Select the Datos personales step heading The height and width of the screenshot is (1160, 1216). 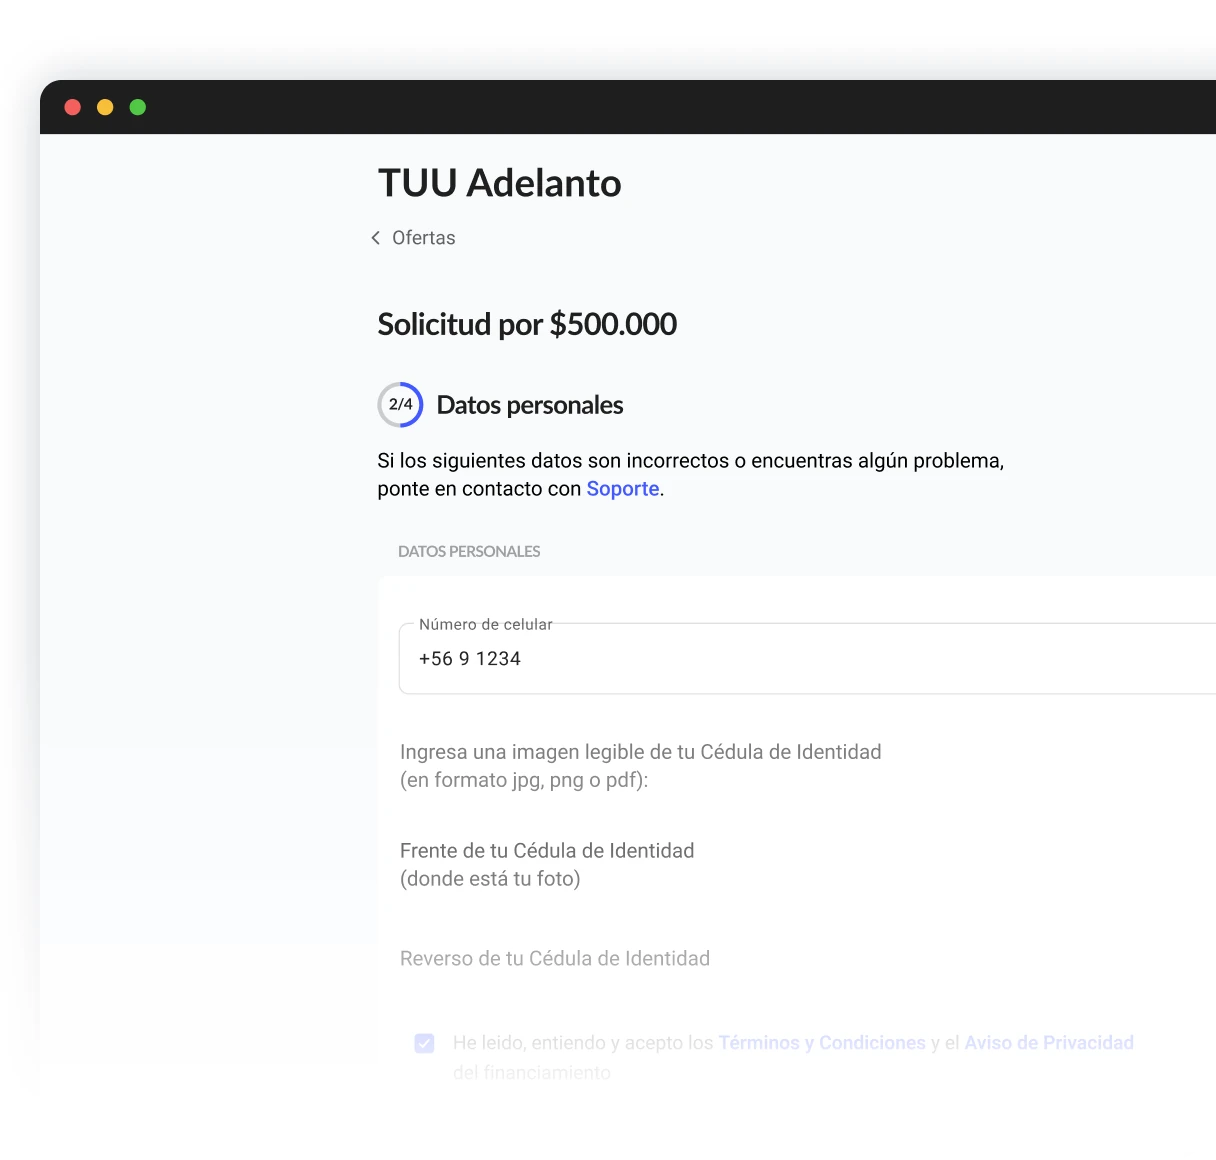coord(530,405)
